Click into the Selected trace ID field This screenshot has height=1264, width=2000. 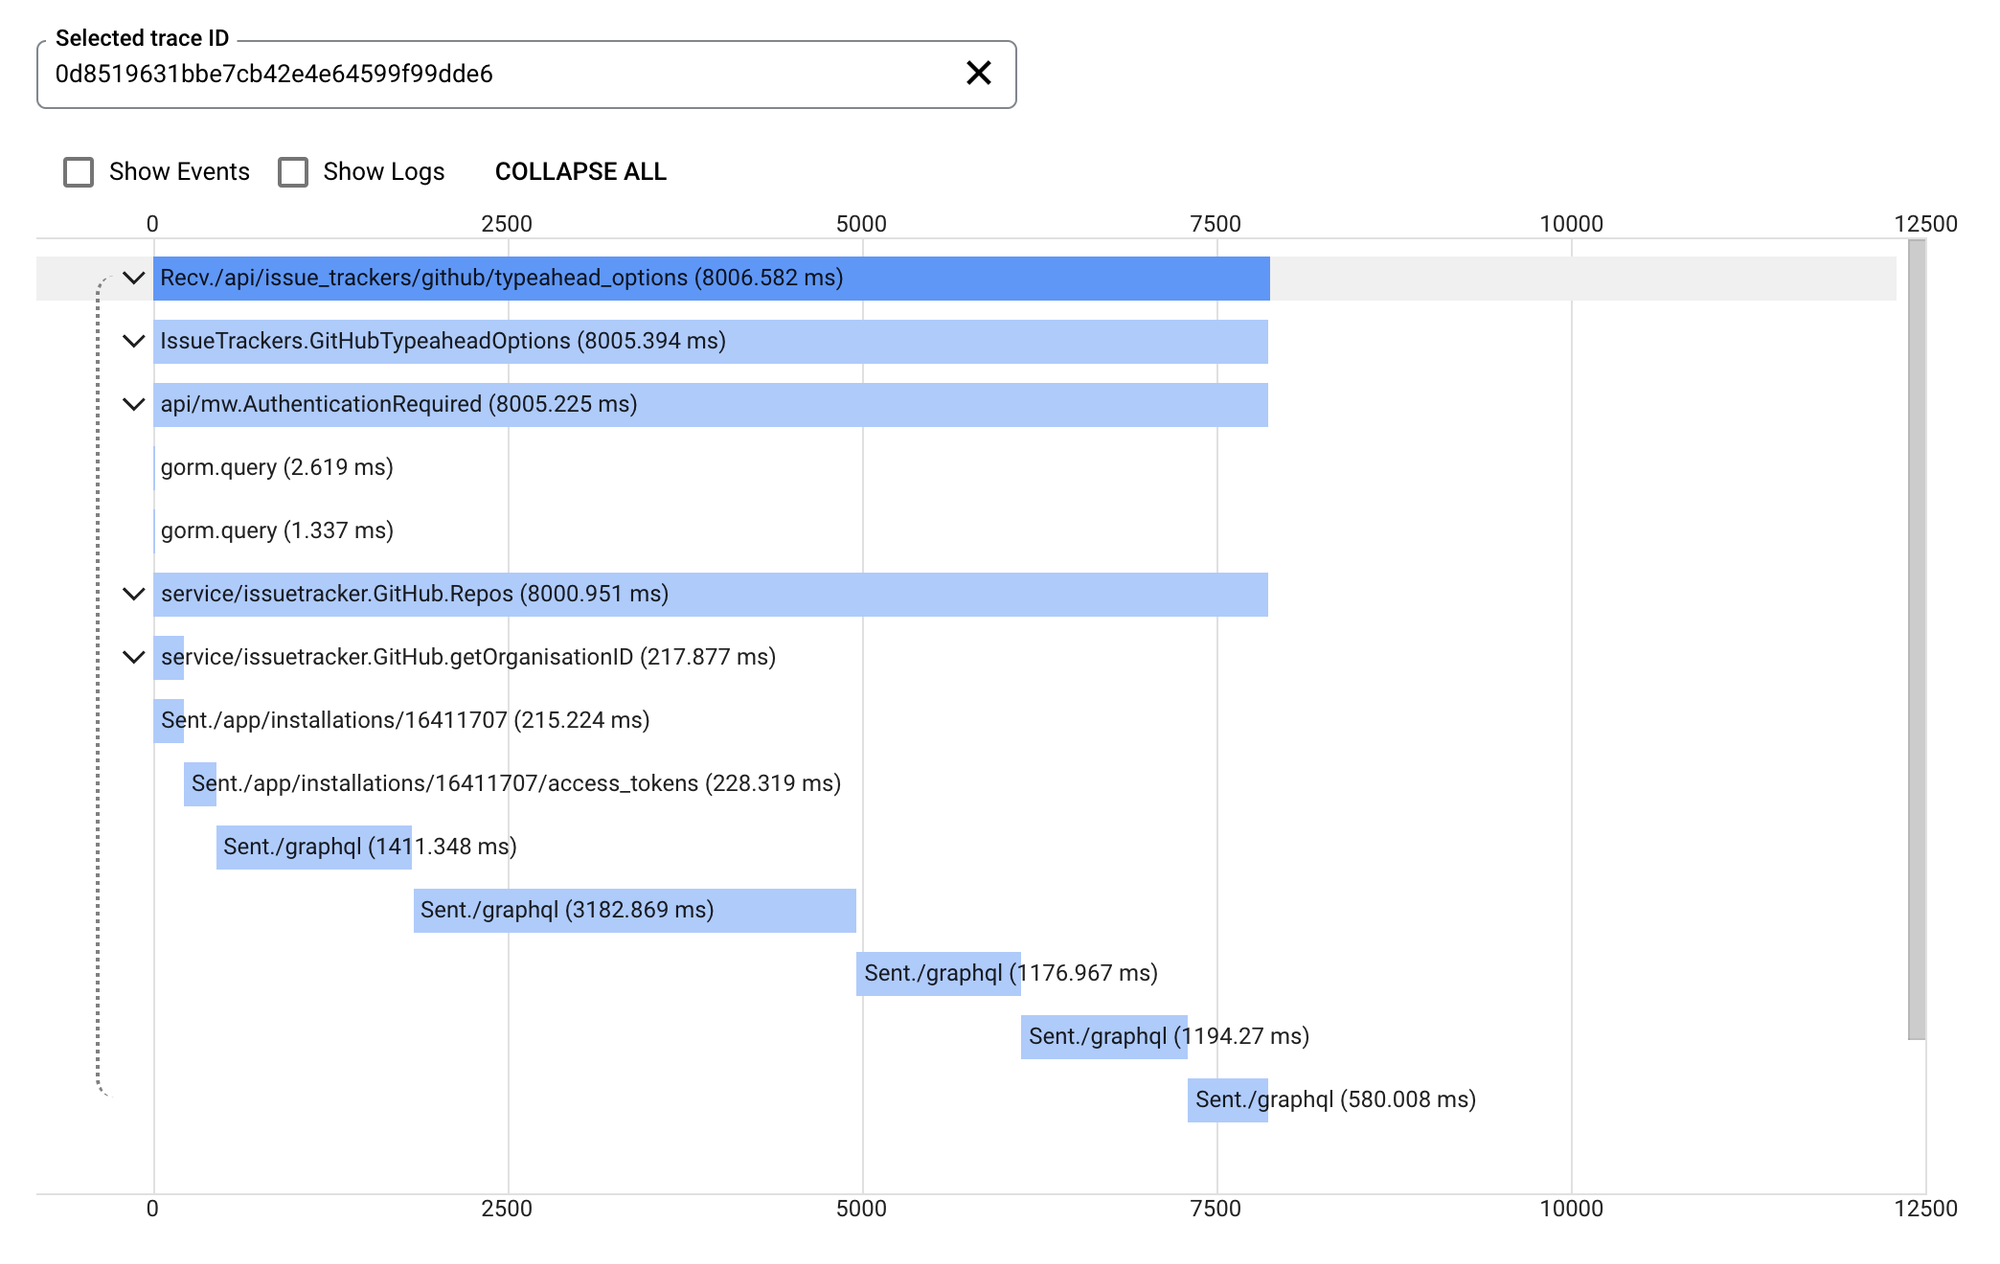coord(500,74)
